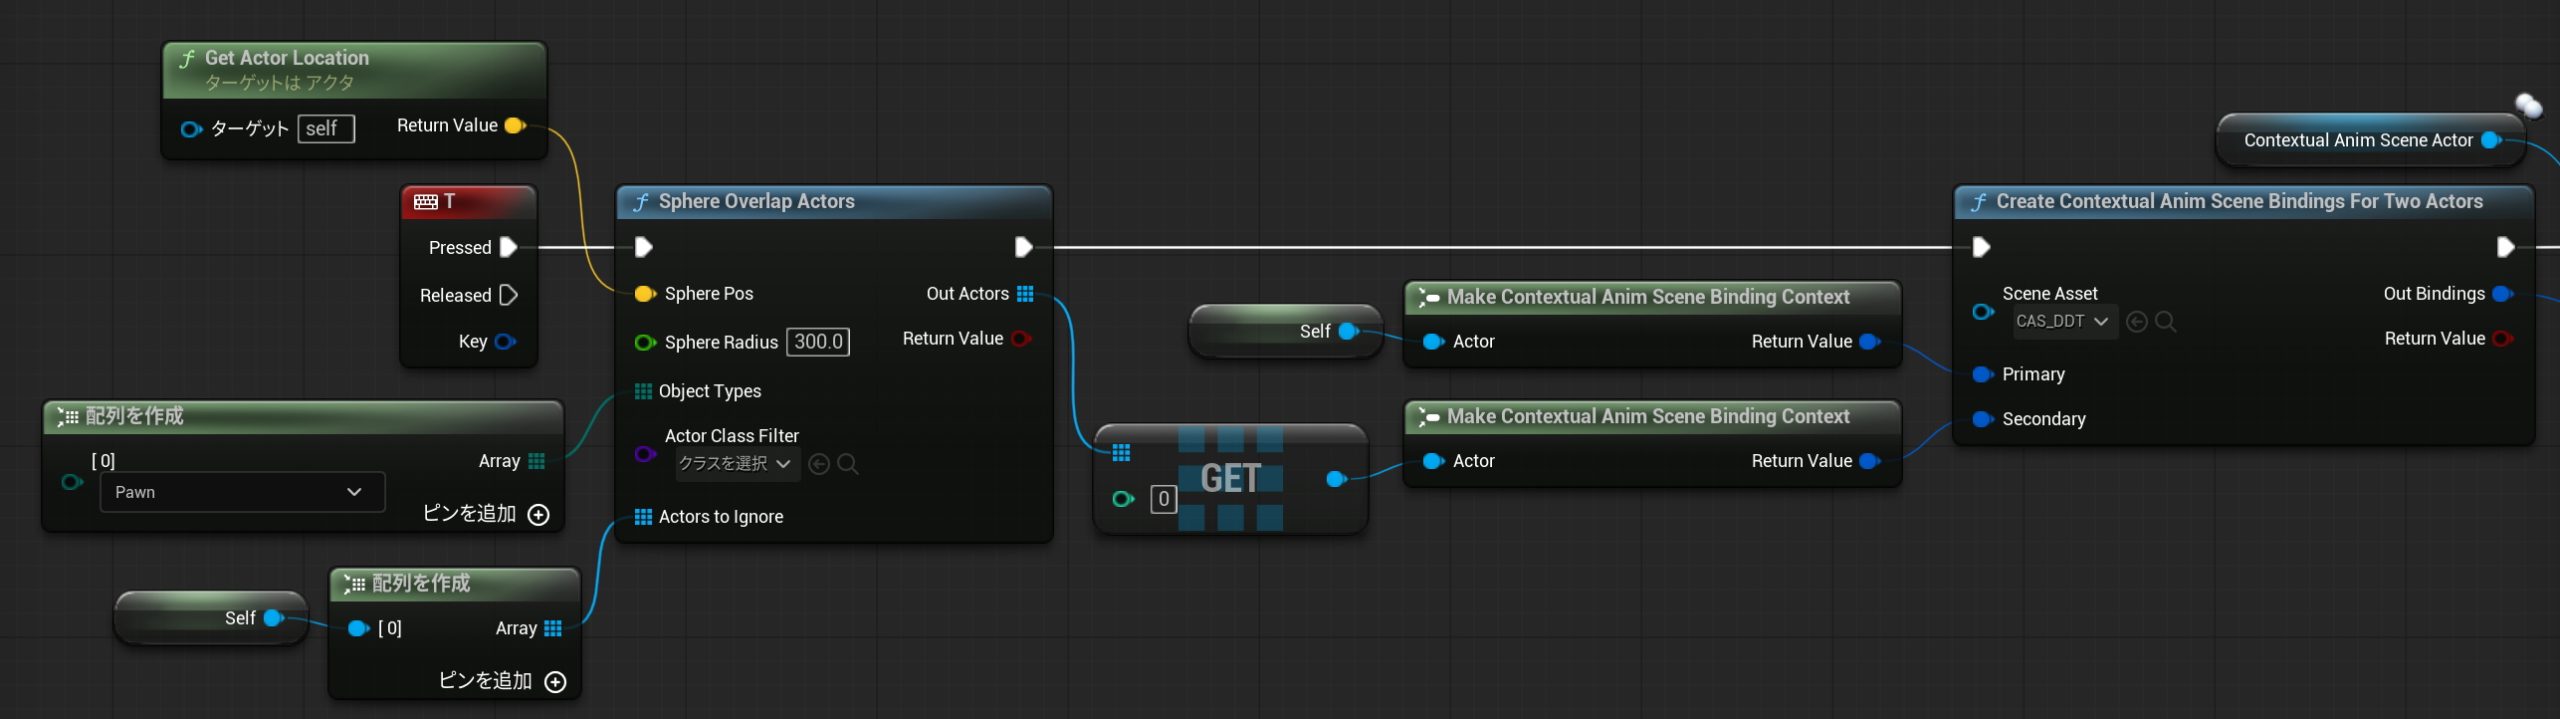Click the self target field on Get Actor Location
The height and width of the screenshot is (719, 2560).
point(325,129)
